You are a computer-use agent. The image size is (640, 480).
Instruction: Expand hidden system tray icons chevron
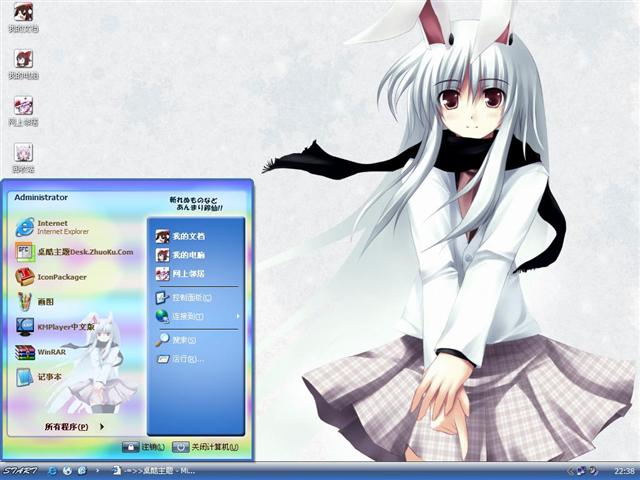(571, 471)
